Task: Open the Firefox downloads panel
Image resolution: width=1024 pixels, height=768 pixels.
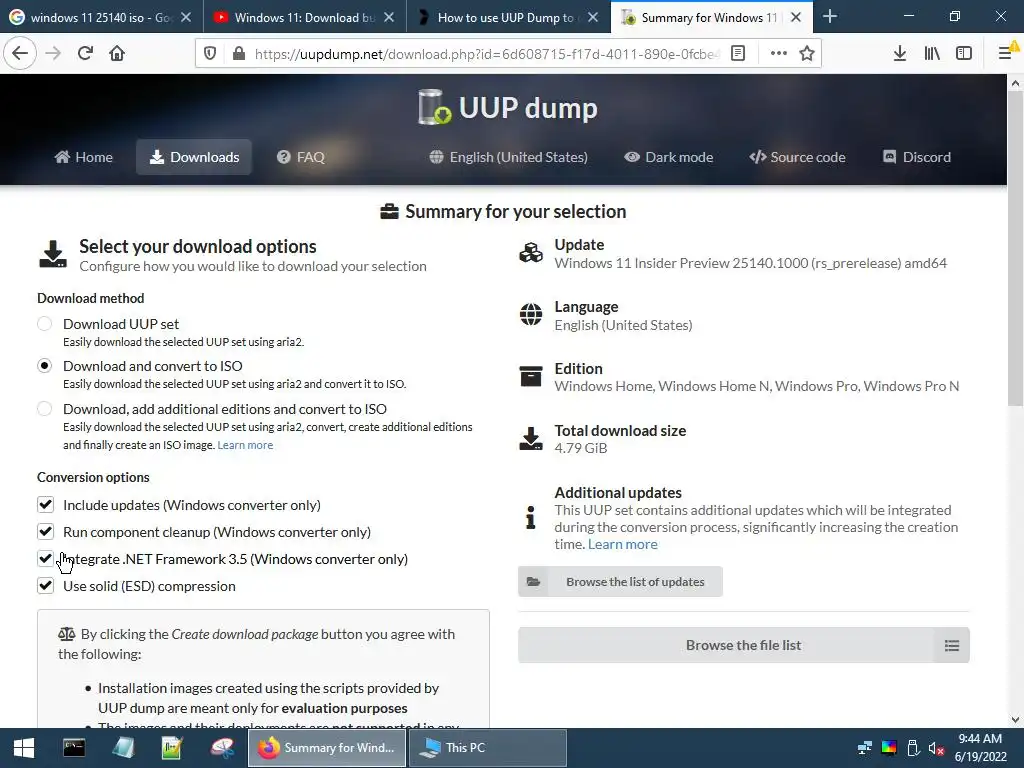Action: coord(900,54)
